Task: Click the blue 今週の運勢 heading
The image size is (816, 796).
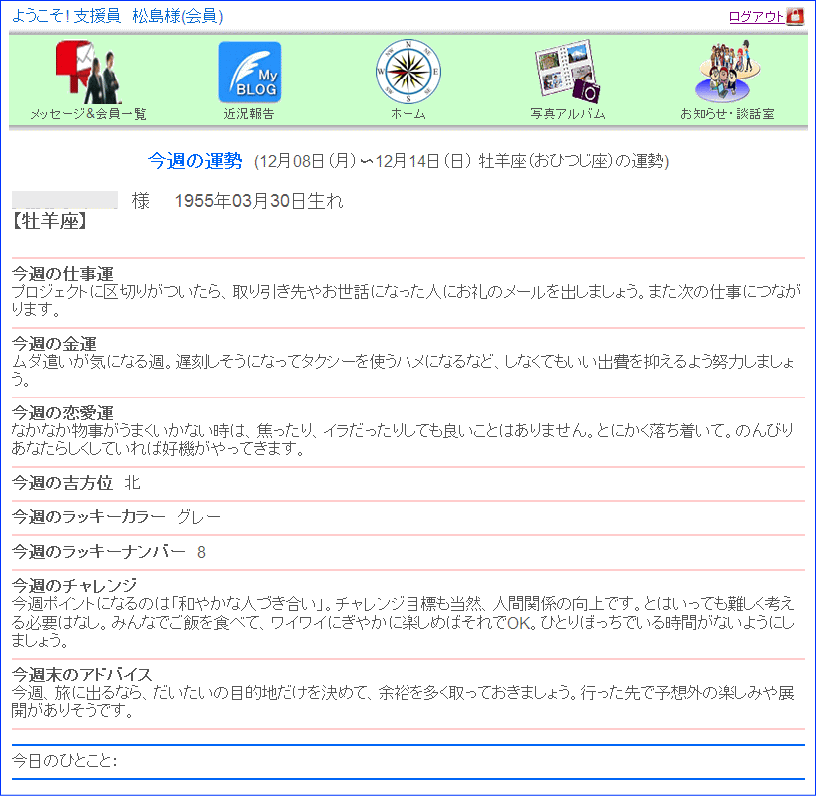Action: [x=195, y=160]
